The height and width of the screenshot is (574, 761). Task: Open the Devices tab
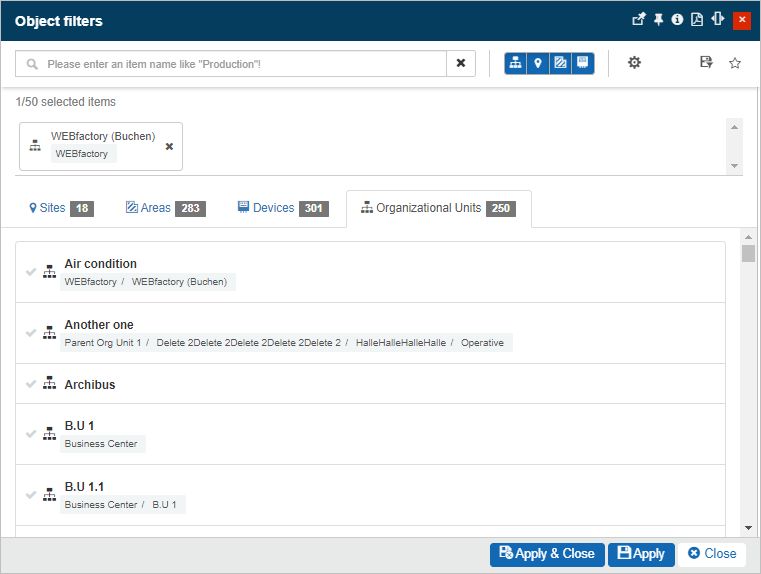pos(282,208)
